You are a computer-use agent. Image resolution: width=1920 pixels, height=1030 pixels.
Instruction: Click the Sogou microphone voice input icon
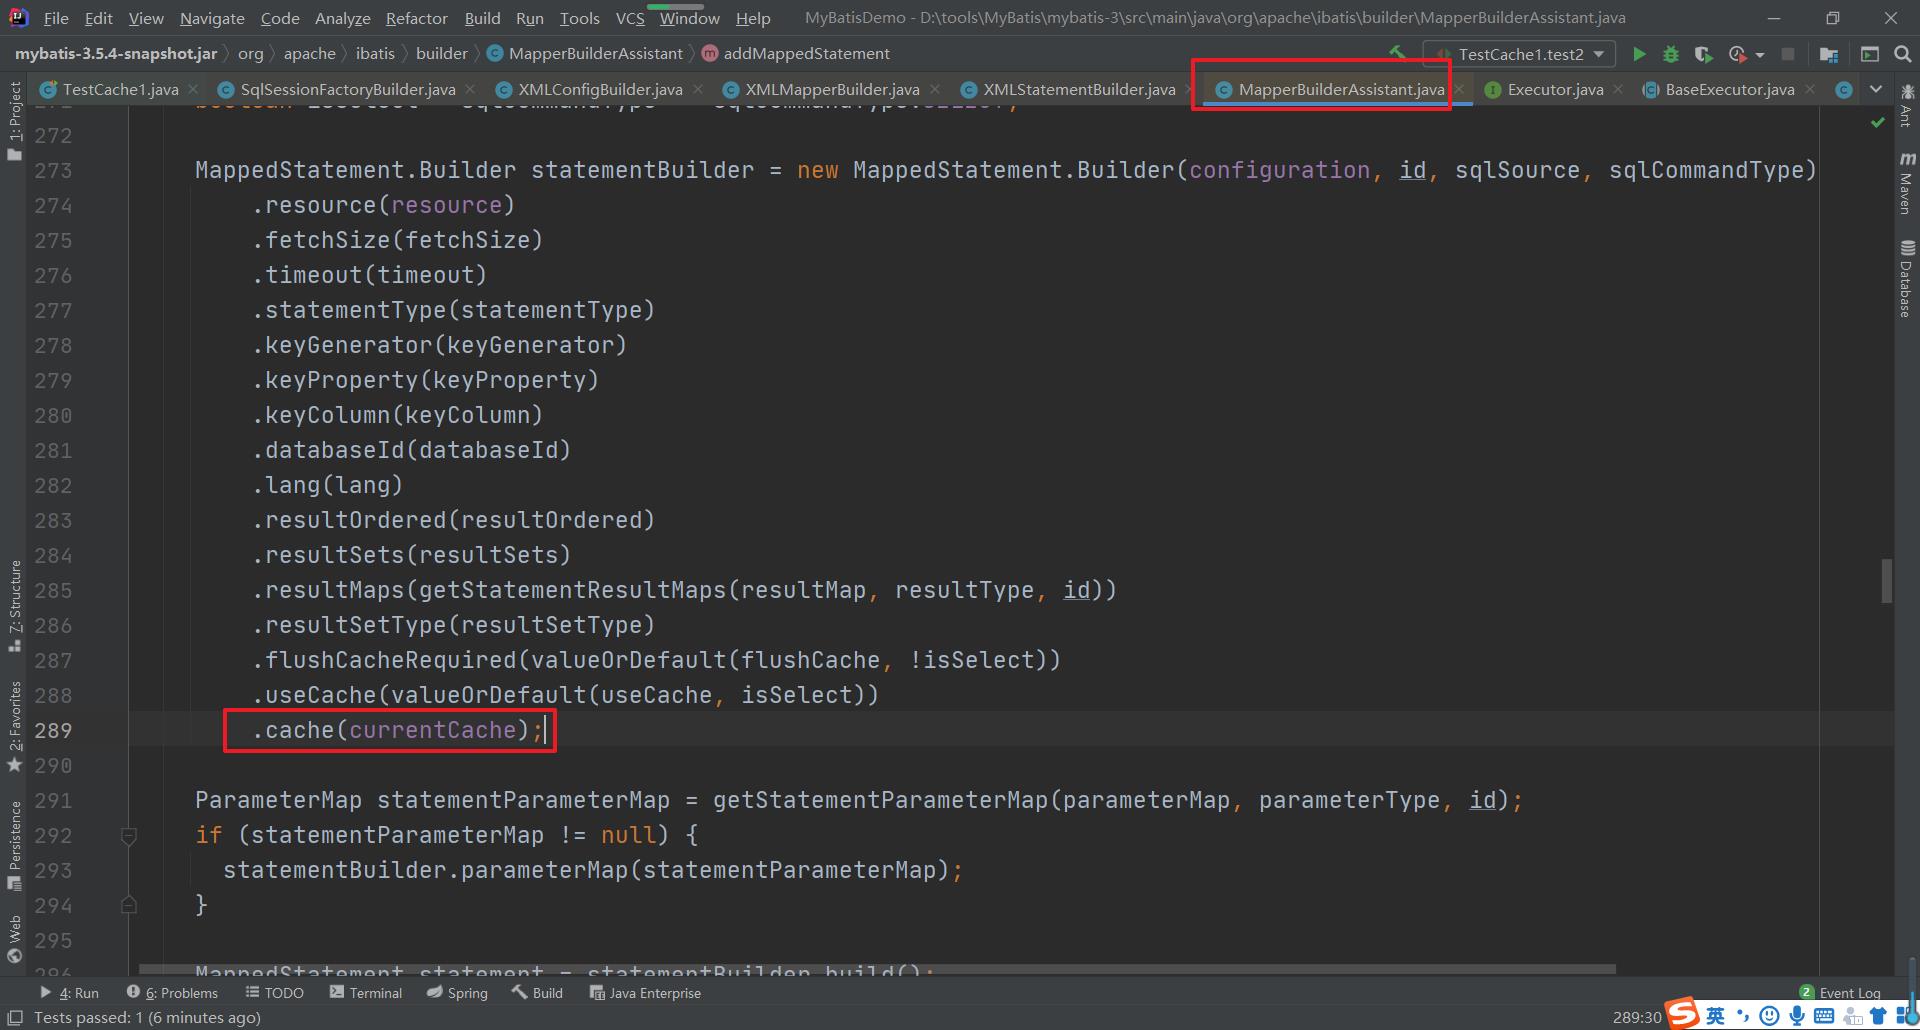point(1796,1016)
